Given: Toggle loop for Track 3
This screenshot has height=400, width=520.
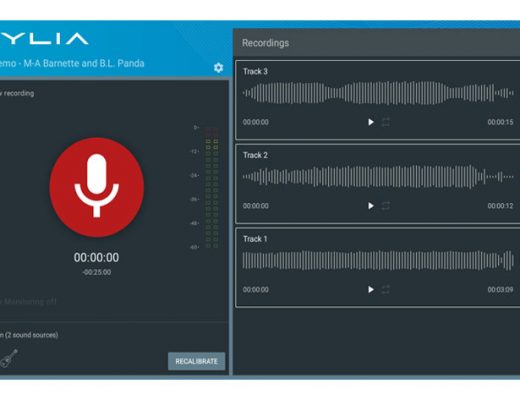Looking at the screenshot, I should pos(386,122).
